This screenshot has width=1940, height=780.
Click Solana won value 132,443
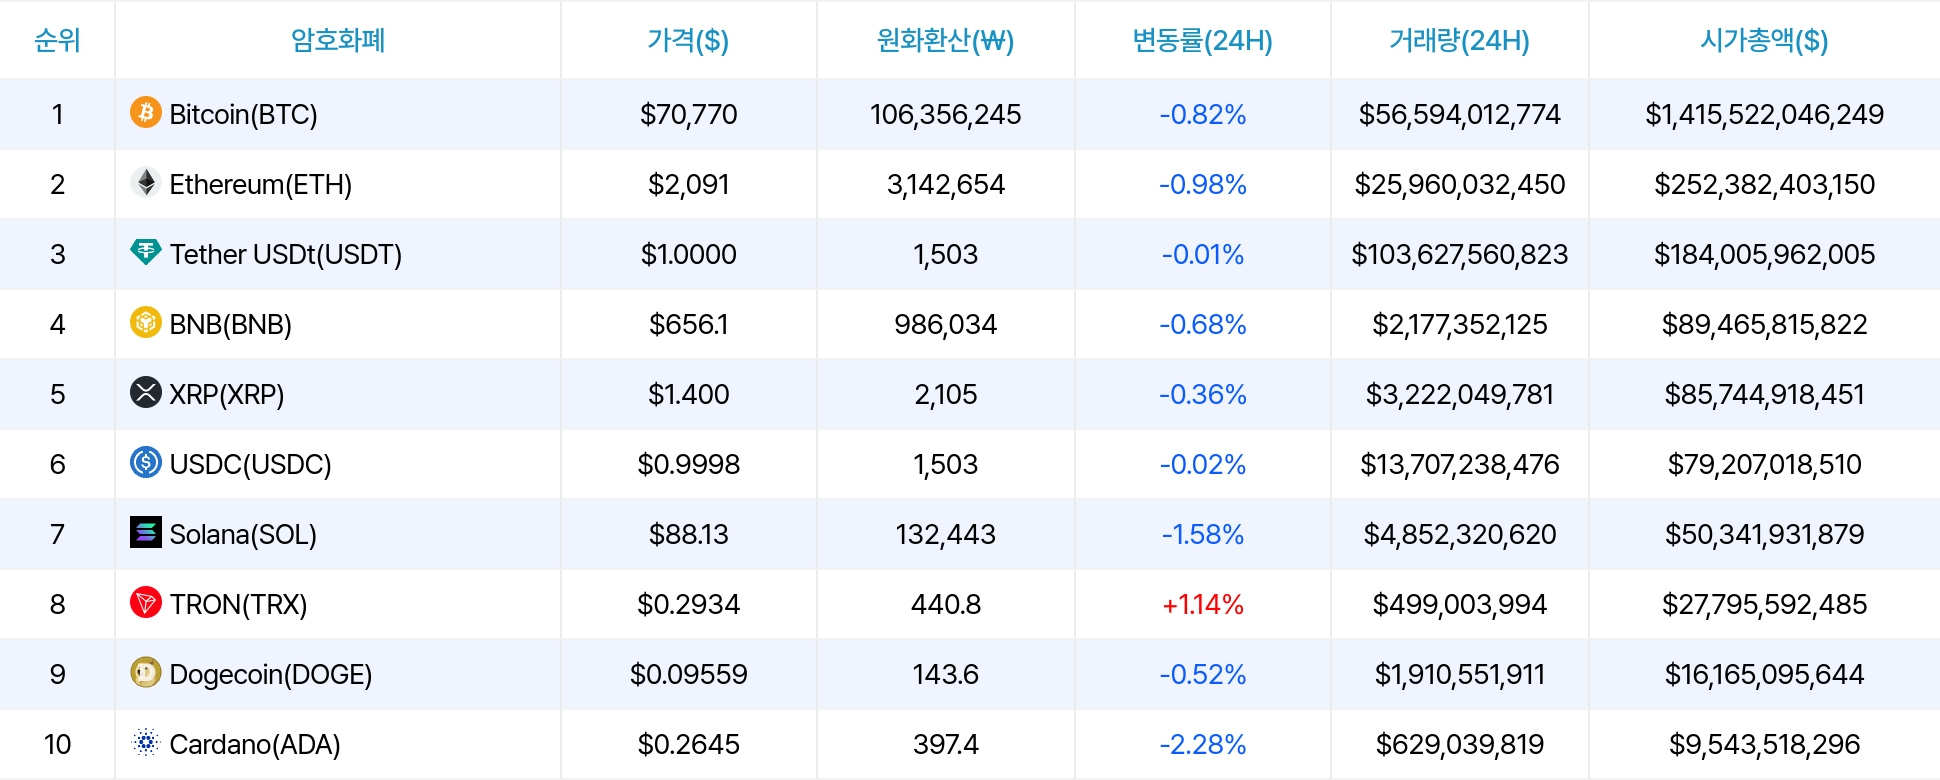click(x=945, y=535)
